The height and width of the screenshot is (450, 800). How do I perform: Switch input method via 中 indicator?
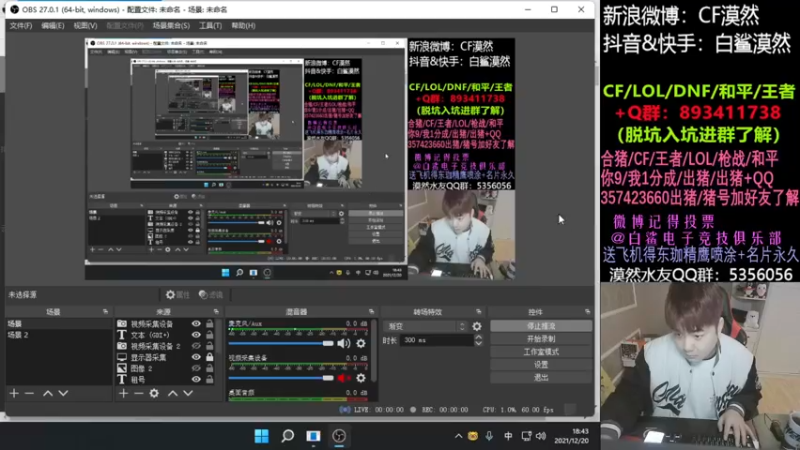[x=508, y=436]
